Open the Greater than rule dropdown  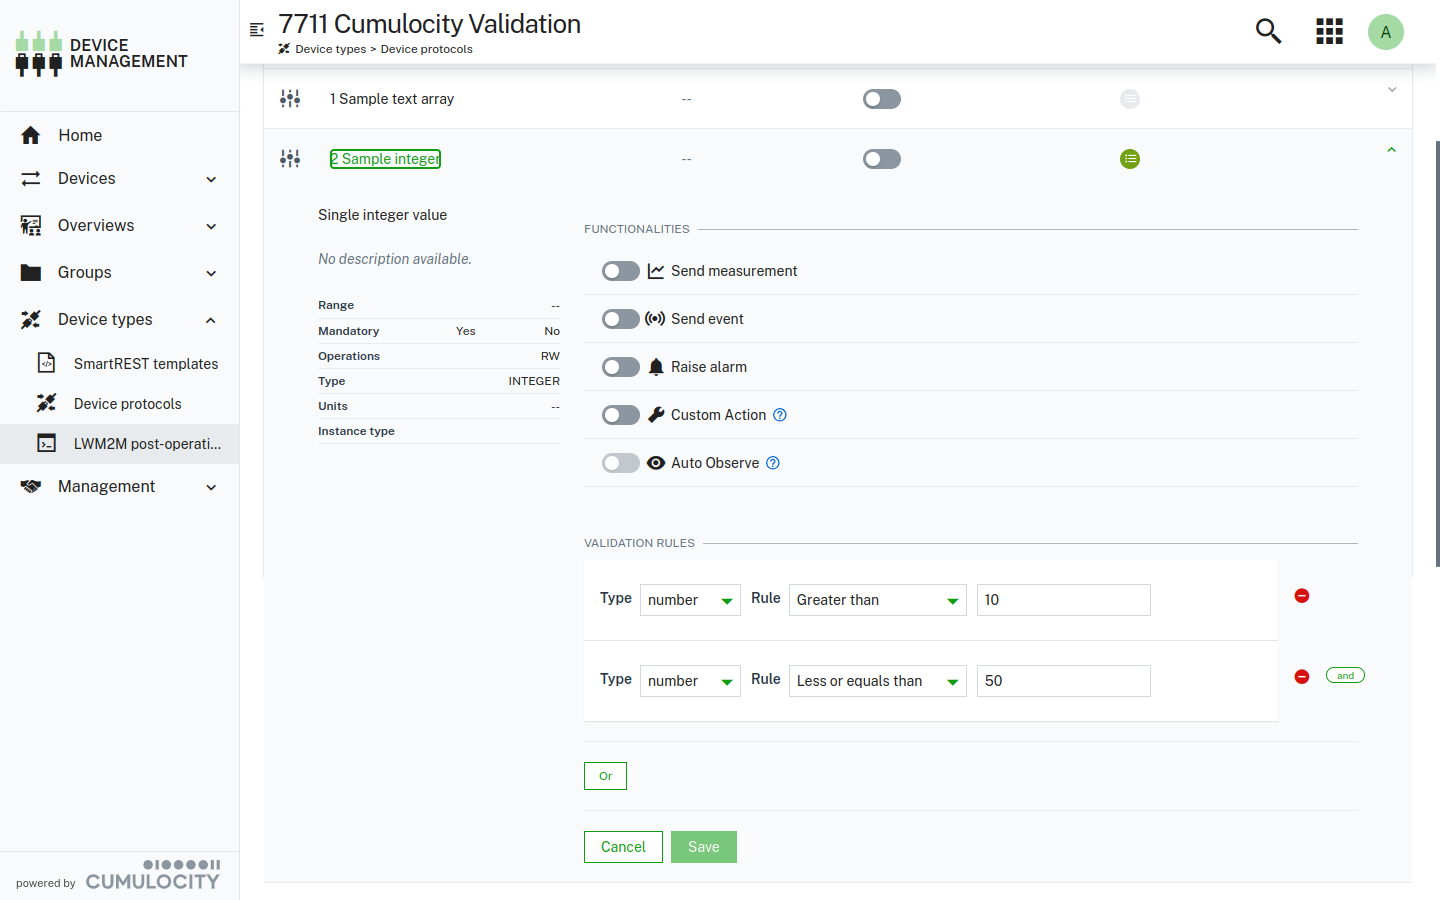click(x=877, y=599)
